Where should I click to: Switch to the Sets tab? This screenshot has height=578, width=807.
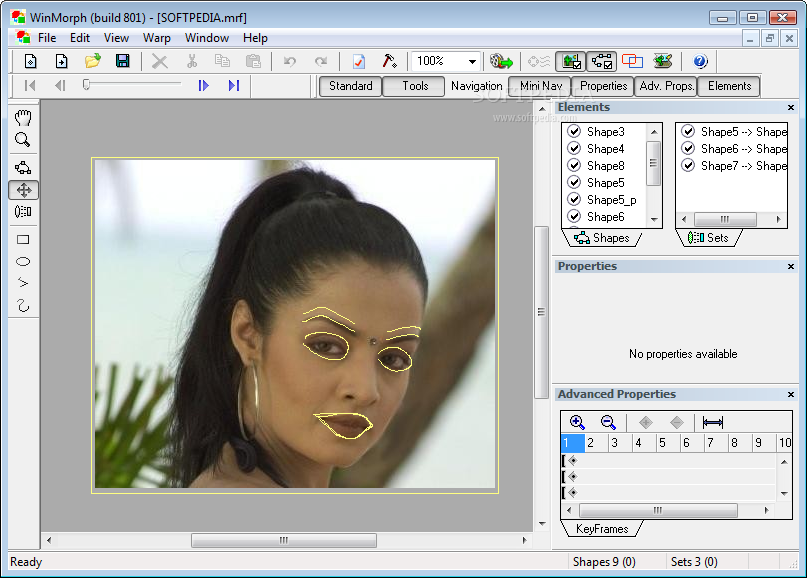click(710, 238)
